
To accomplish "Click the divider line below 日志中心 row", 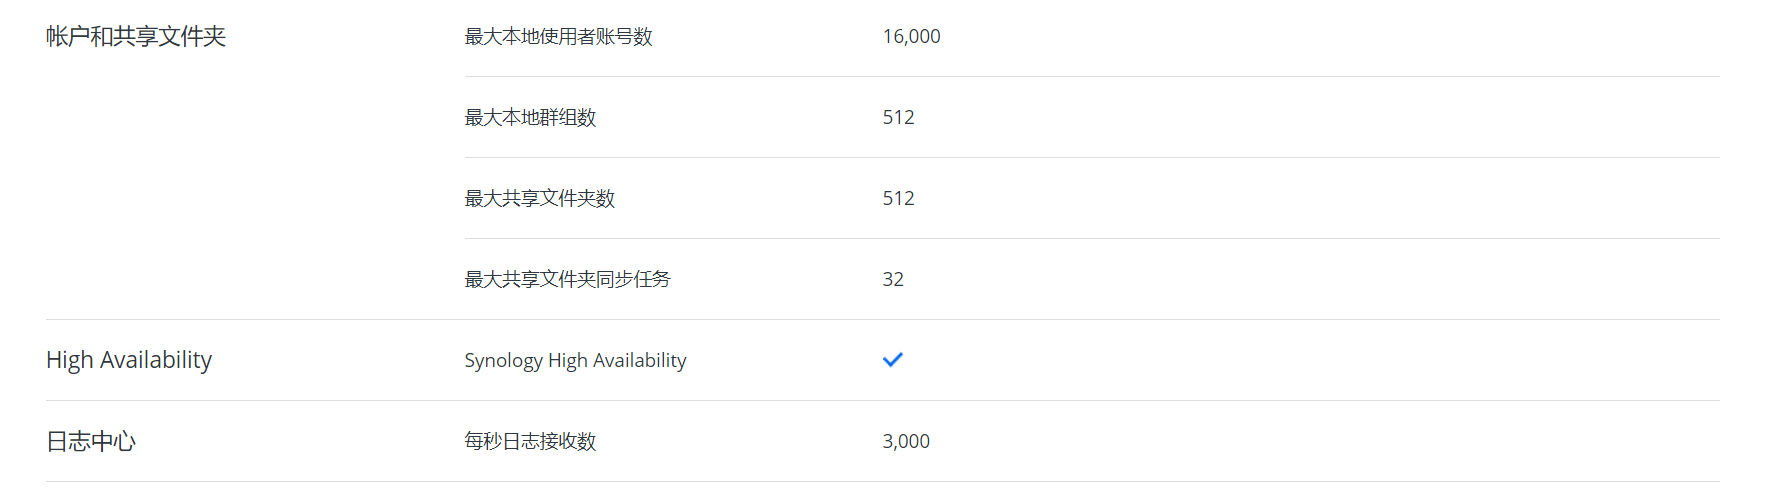I will click(x=882, y=482).
